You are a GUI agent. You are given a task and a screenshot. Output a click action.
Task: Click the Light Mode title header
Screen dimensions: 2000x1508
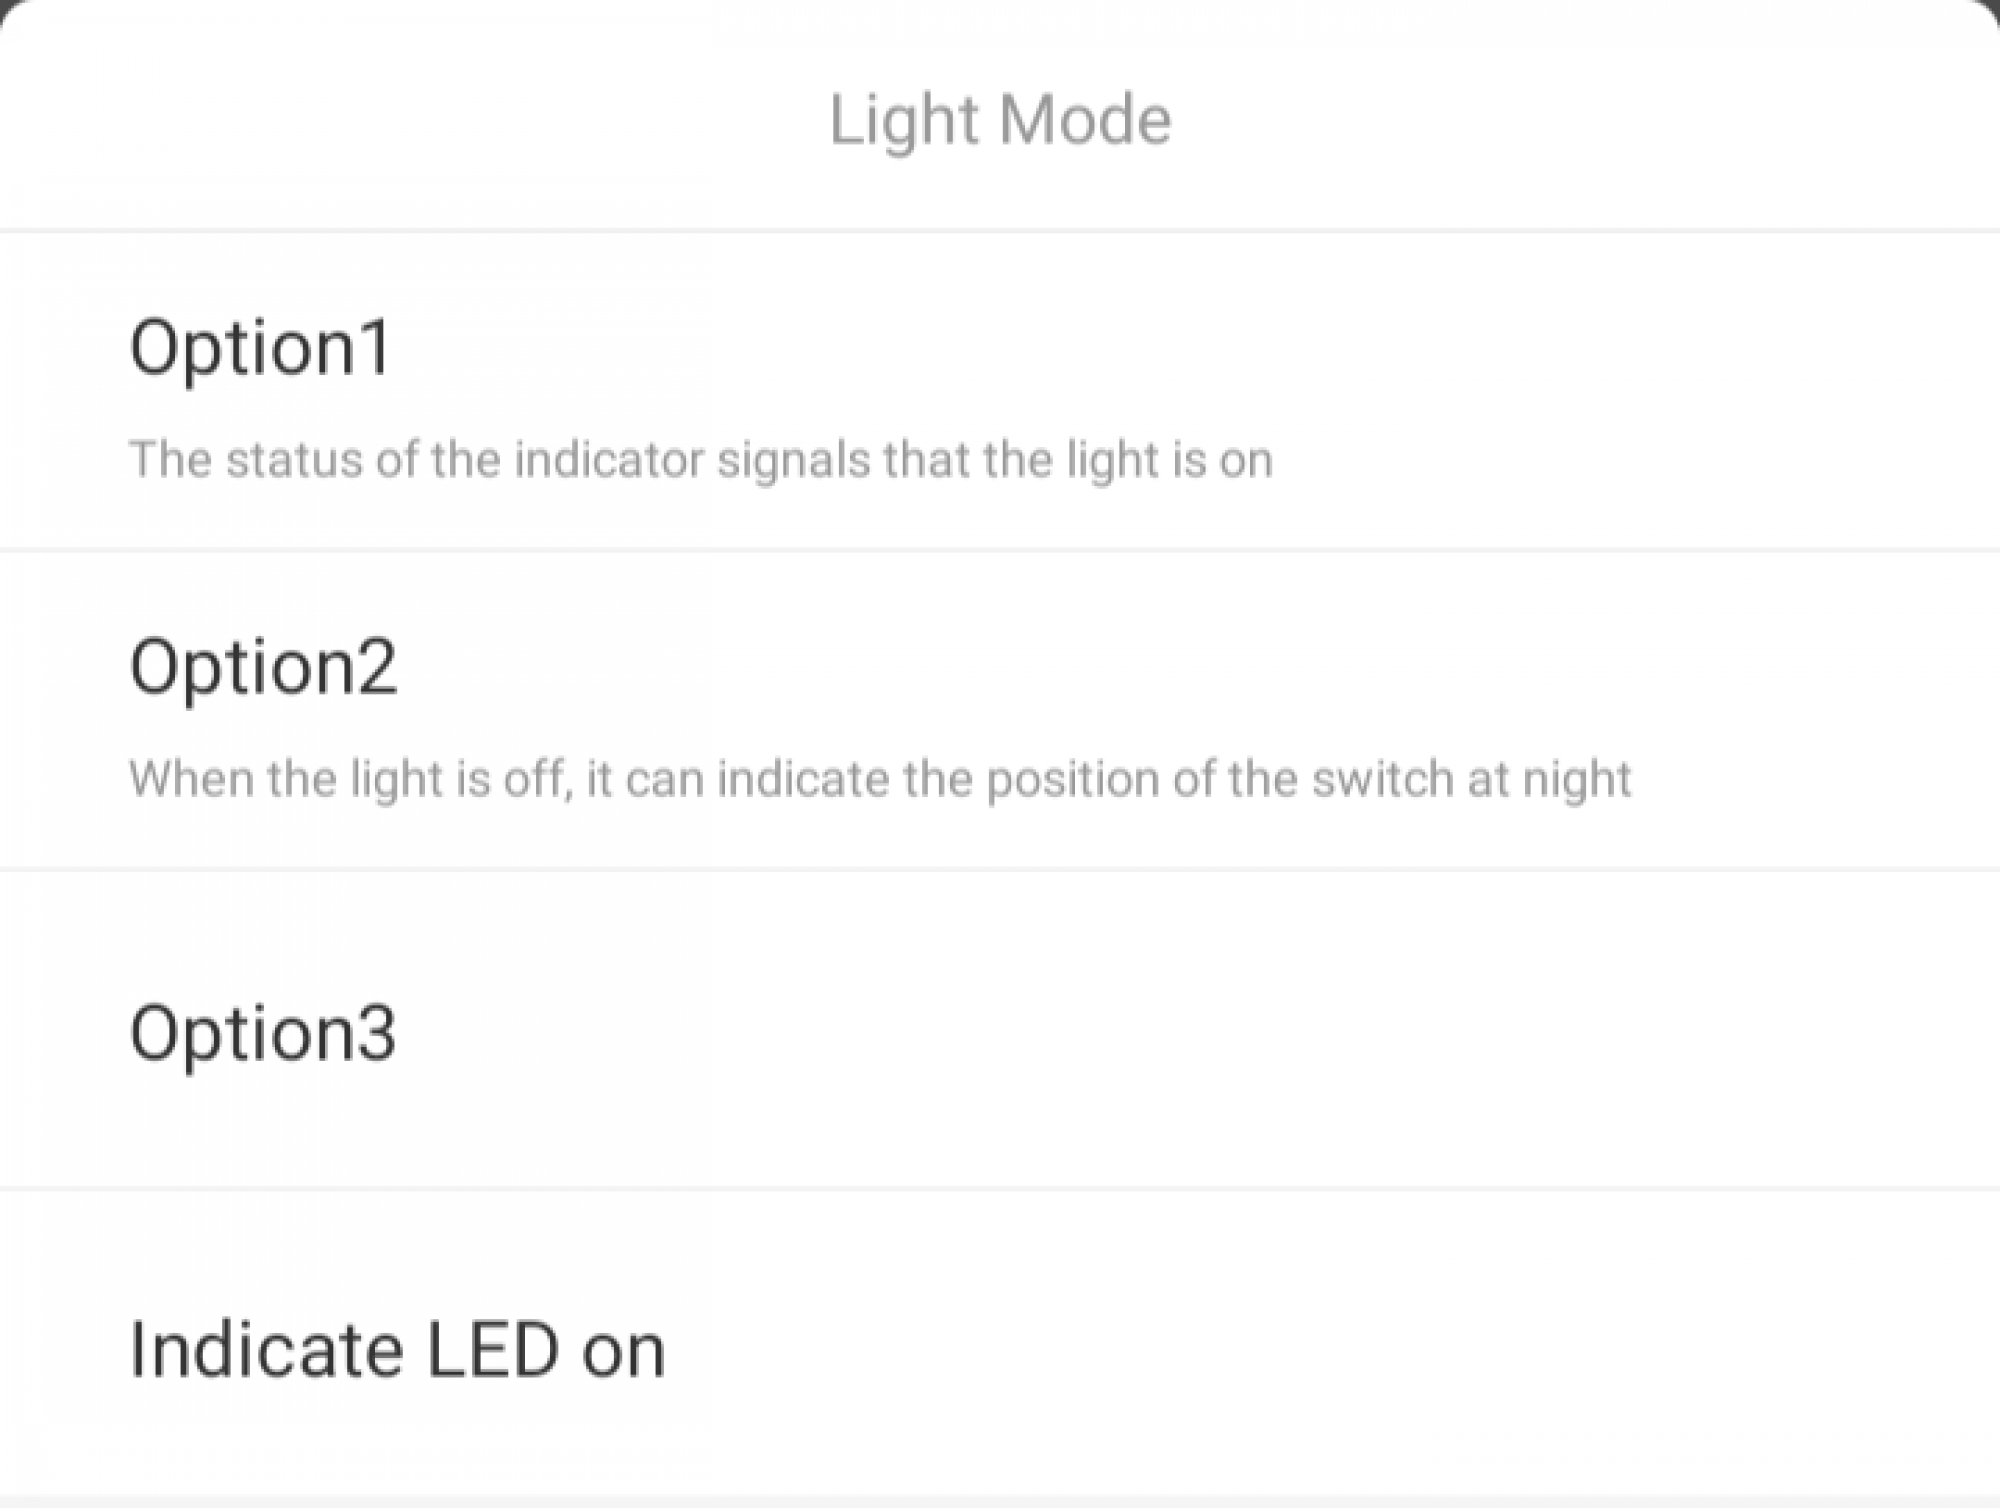pos(1000,120)
